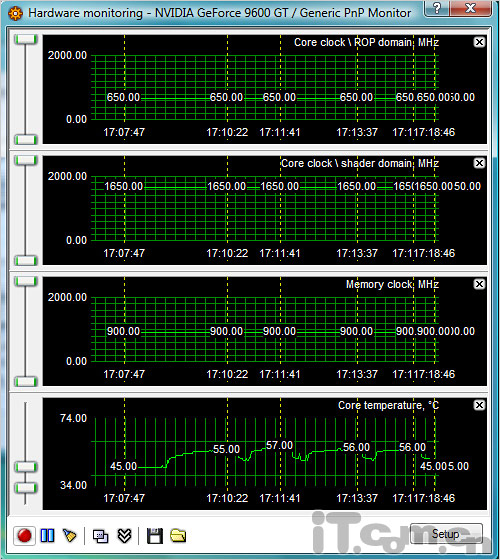Image resolution: width=500 pixels, height=560 pixels.
Task: Click the lower slider handle of ROP graph
Action: point(26,139)
